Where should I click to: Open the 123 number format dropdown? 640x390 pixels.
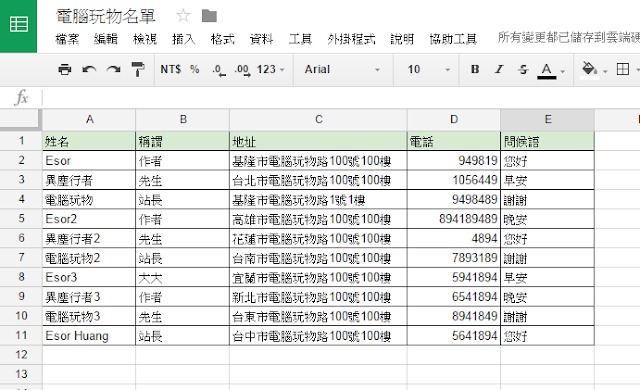pyautogui.click(x=270, y=69)
